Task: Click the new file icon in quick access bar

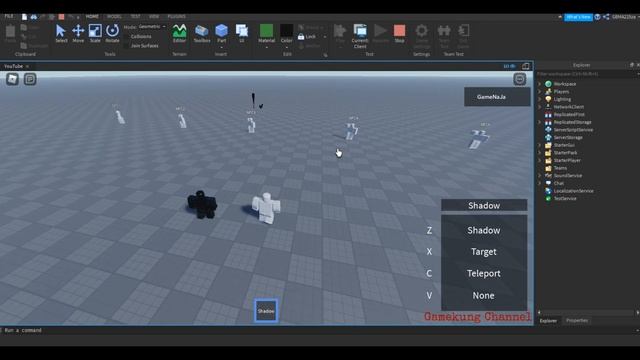Action: pyautogui.click(x=24, y=17)
